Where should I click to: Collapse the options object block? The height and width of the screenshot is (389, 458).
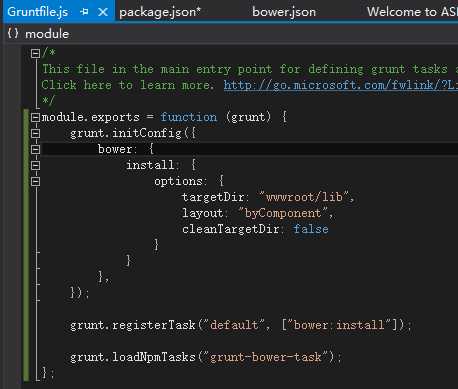click(x=35, y=181)
